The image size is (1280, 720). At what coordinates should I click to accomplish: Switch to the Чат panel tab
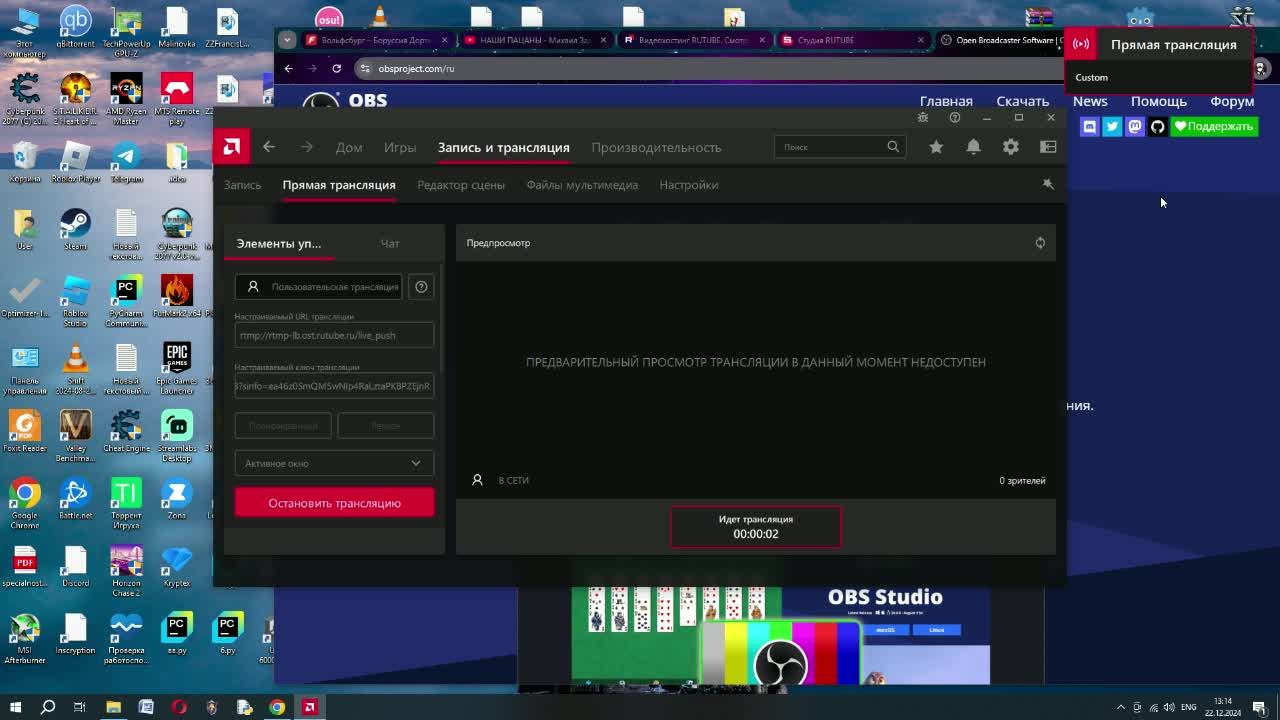point(390,243)
